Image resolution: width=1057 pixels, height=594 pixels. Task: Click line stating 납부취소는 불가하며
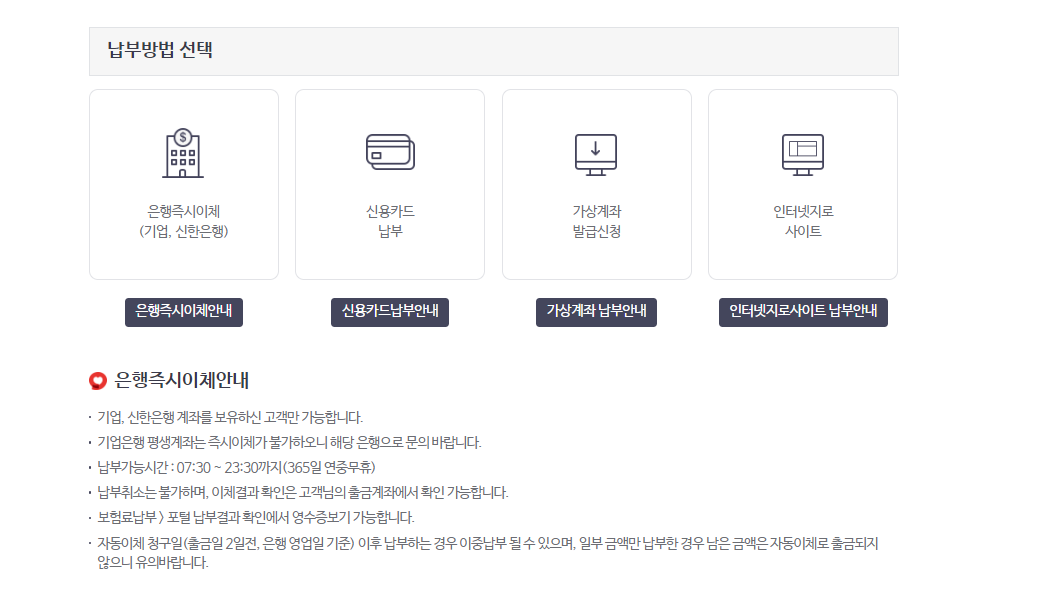tap(303, 492)
